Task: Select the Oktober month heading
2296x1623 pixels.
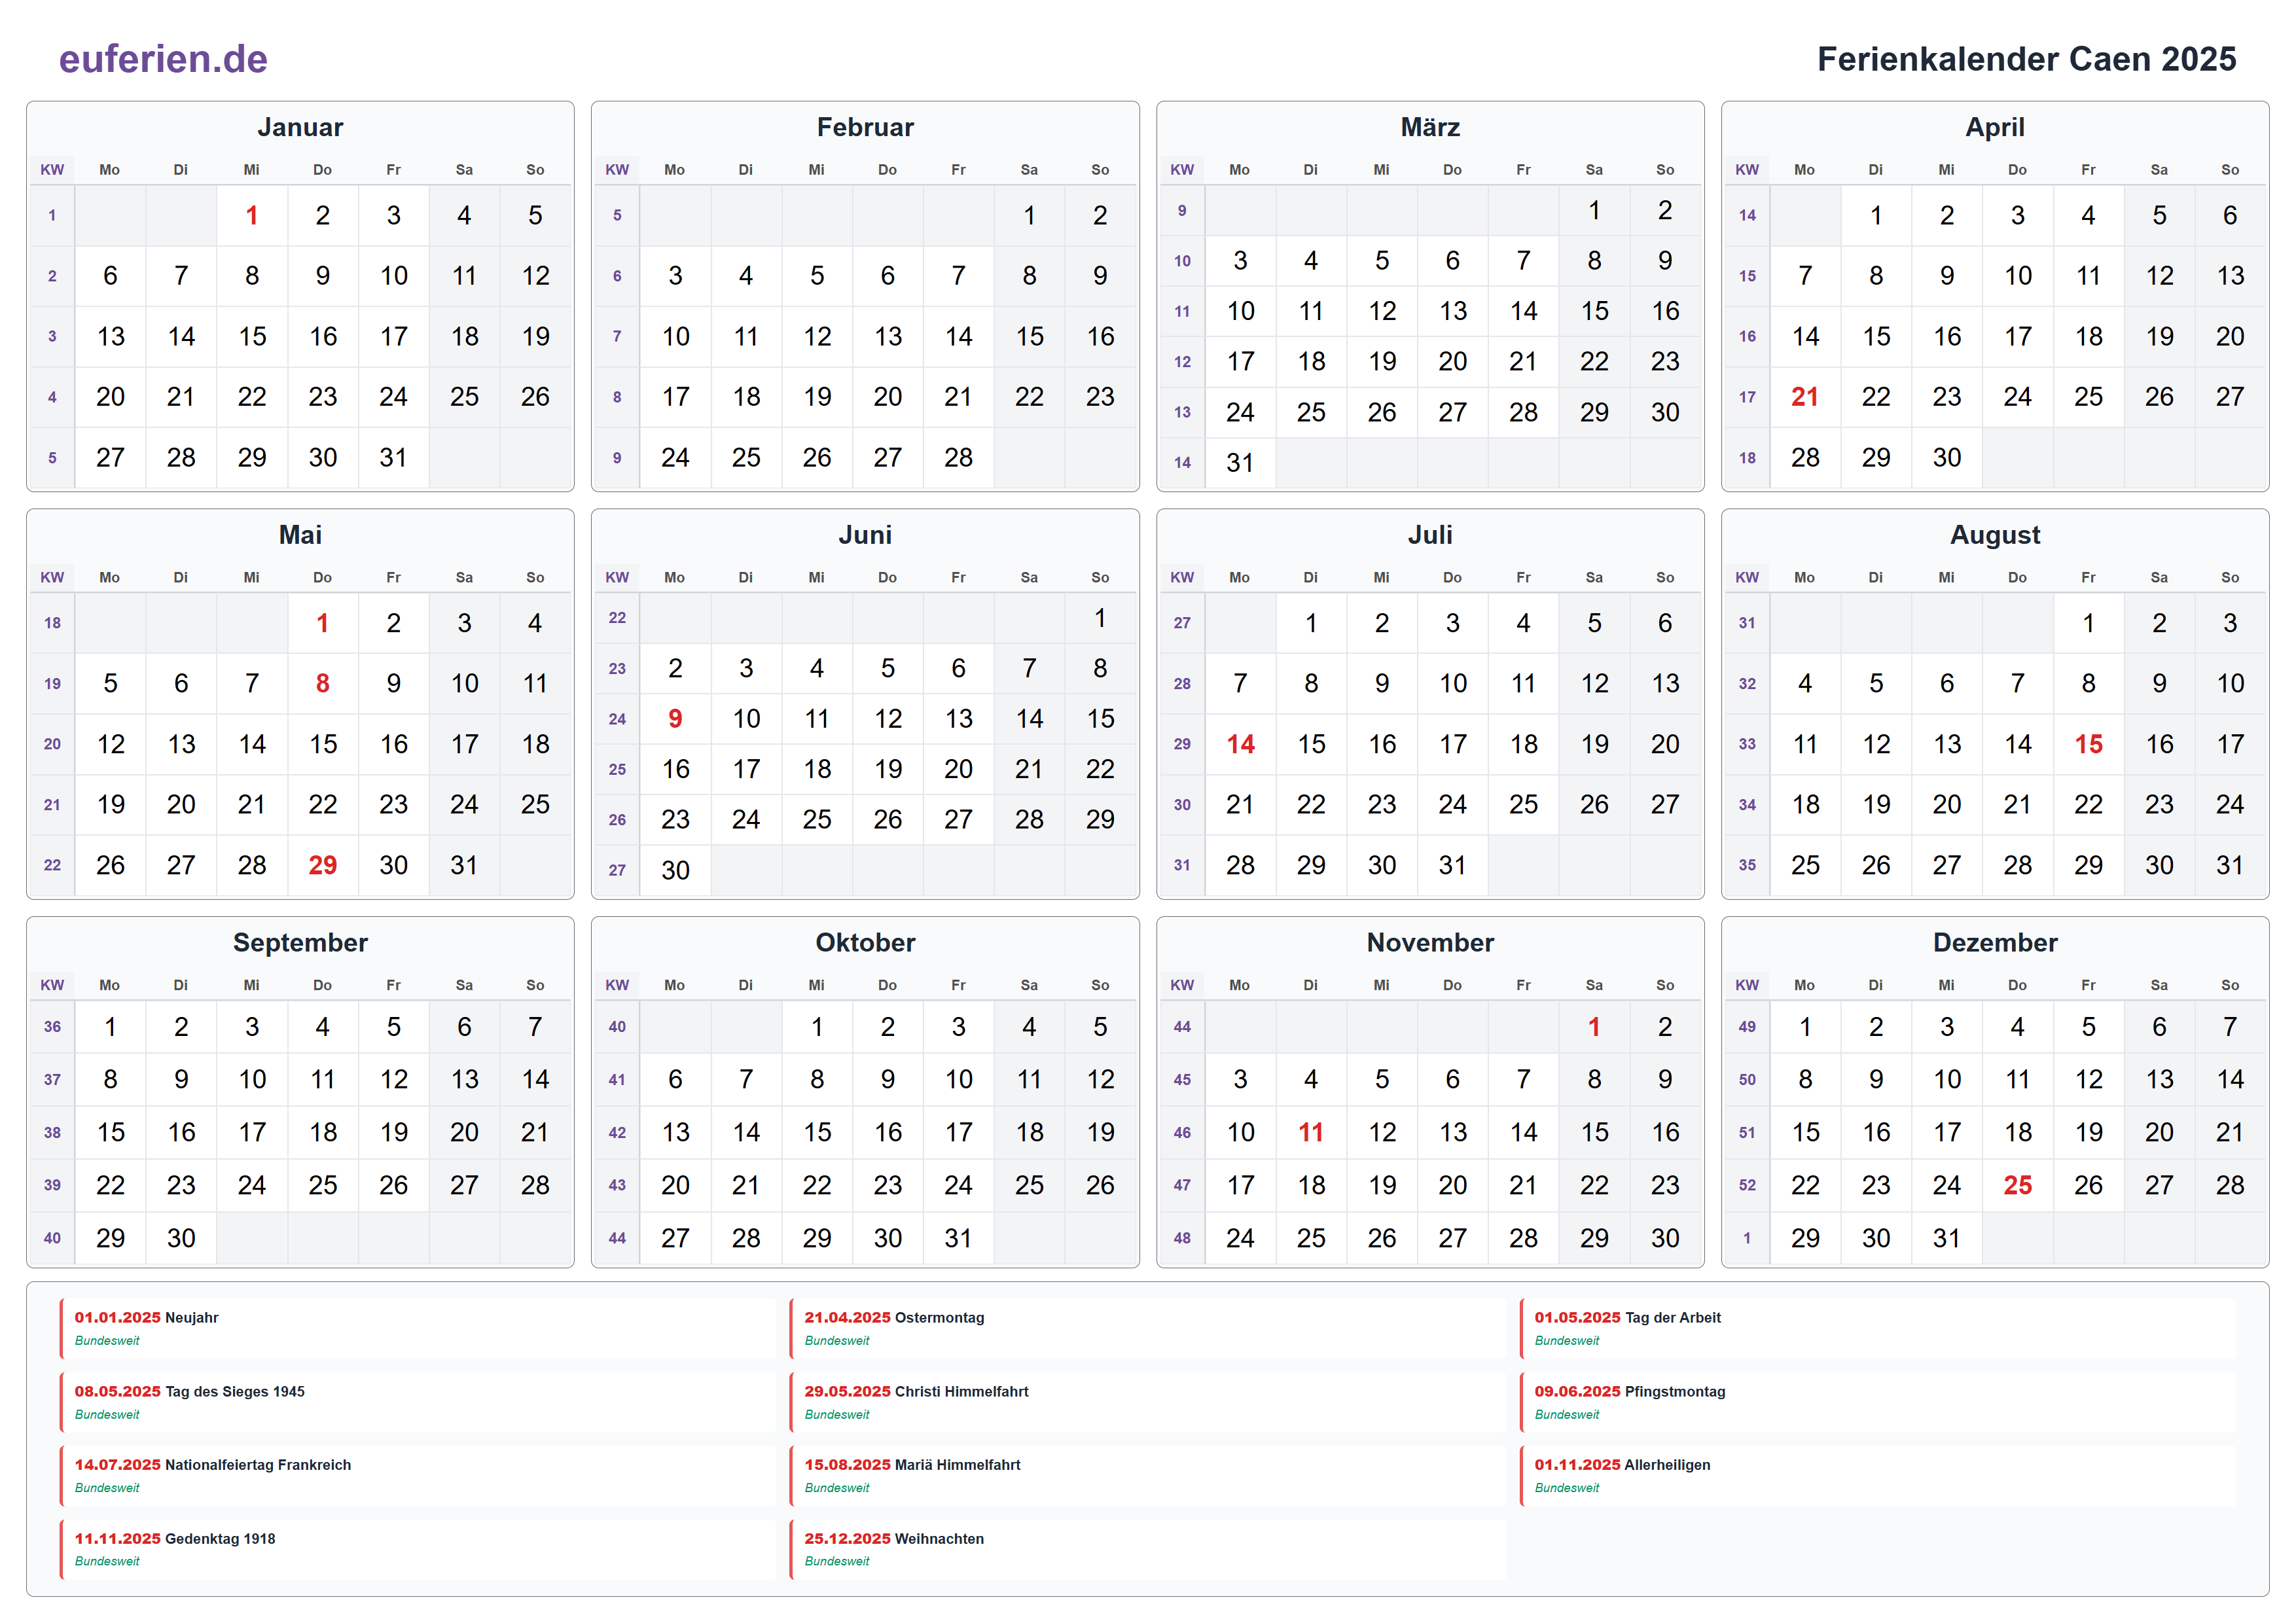Action: tap(865, 943)
